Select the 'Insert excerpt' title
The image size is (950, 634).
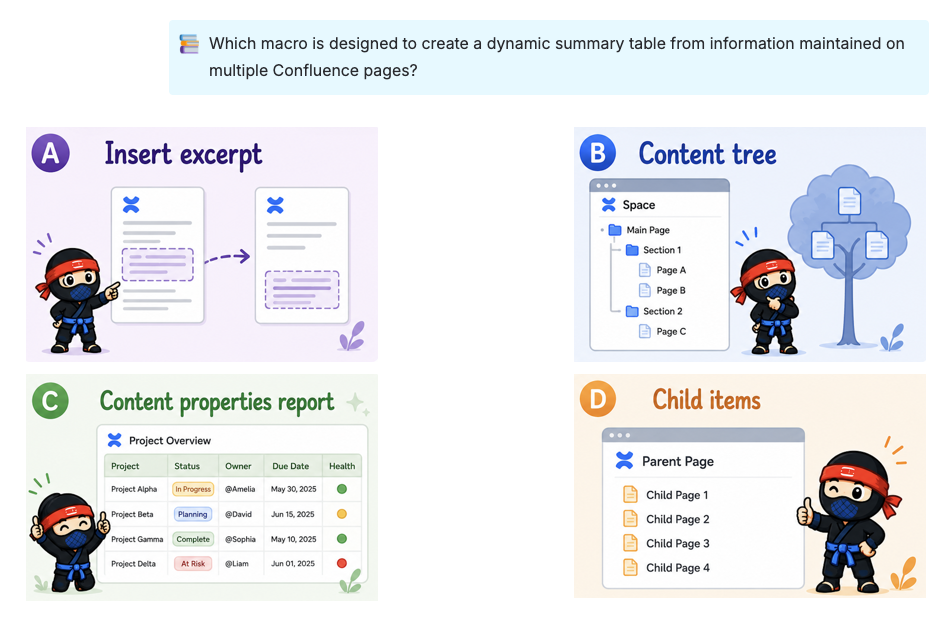184,155
